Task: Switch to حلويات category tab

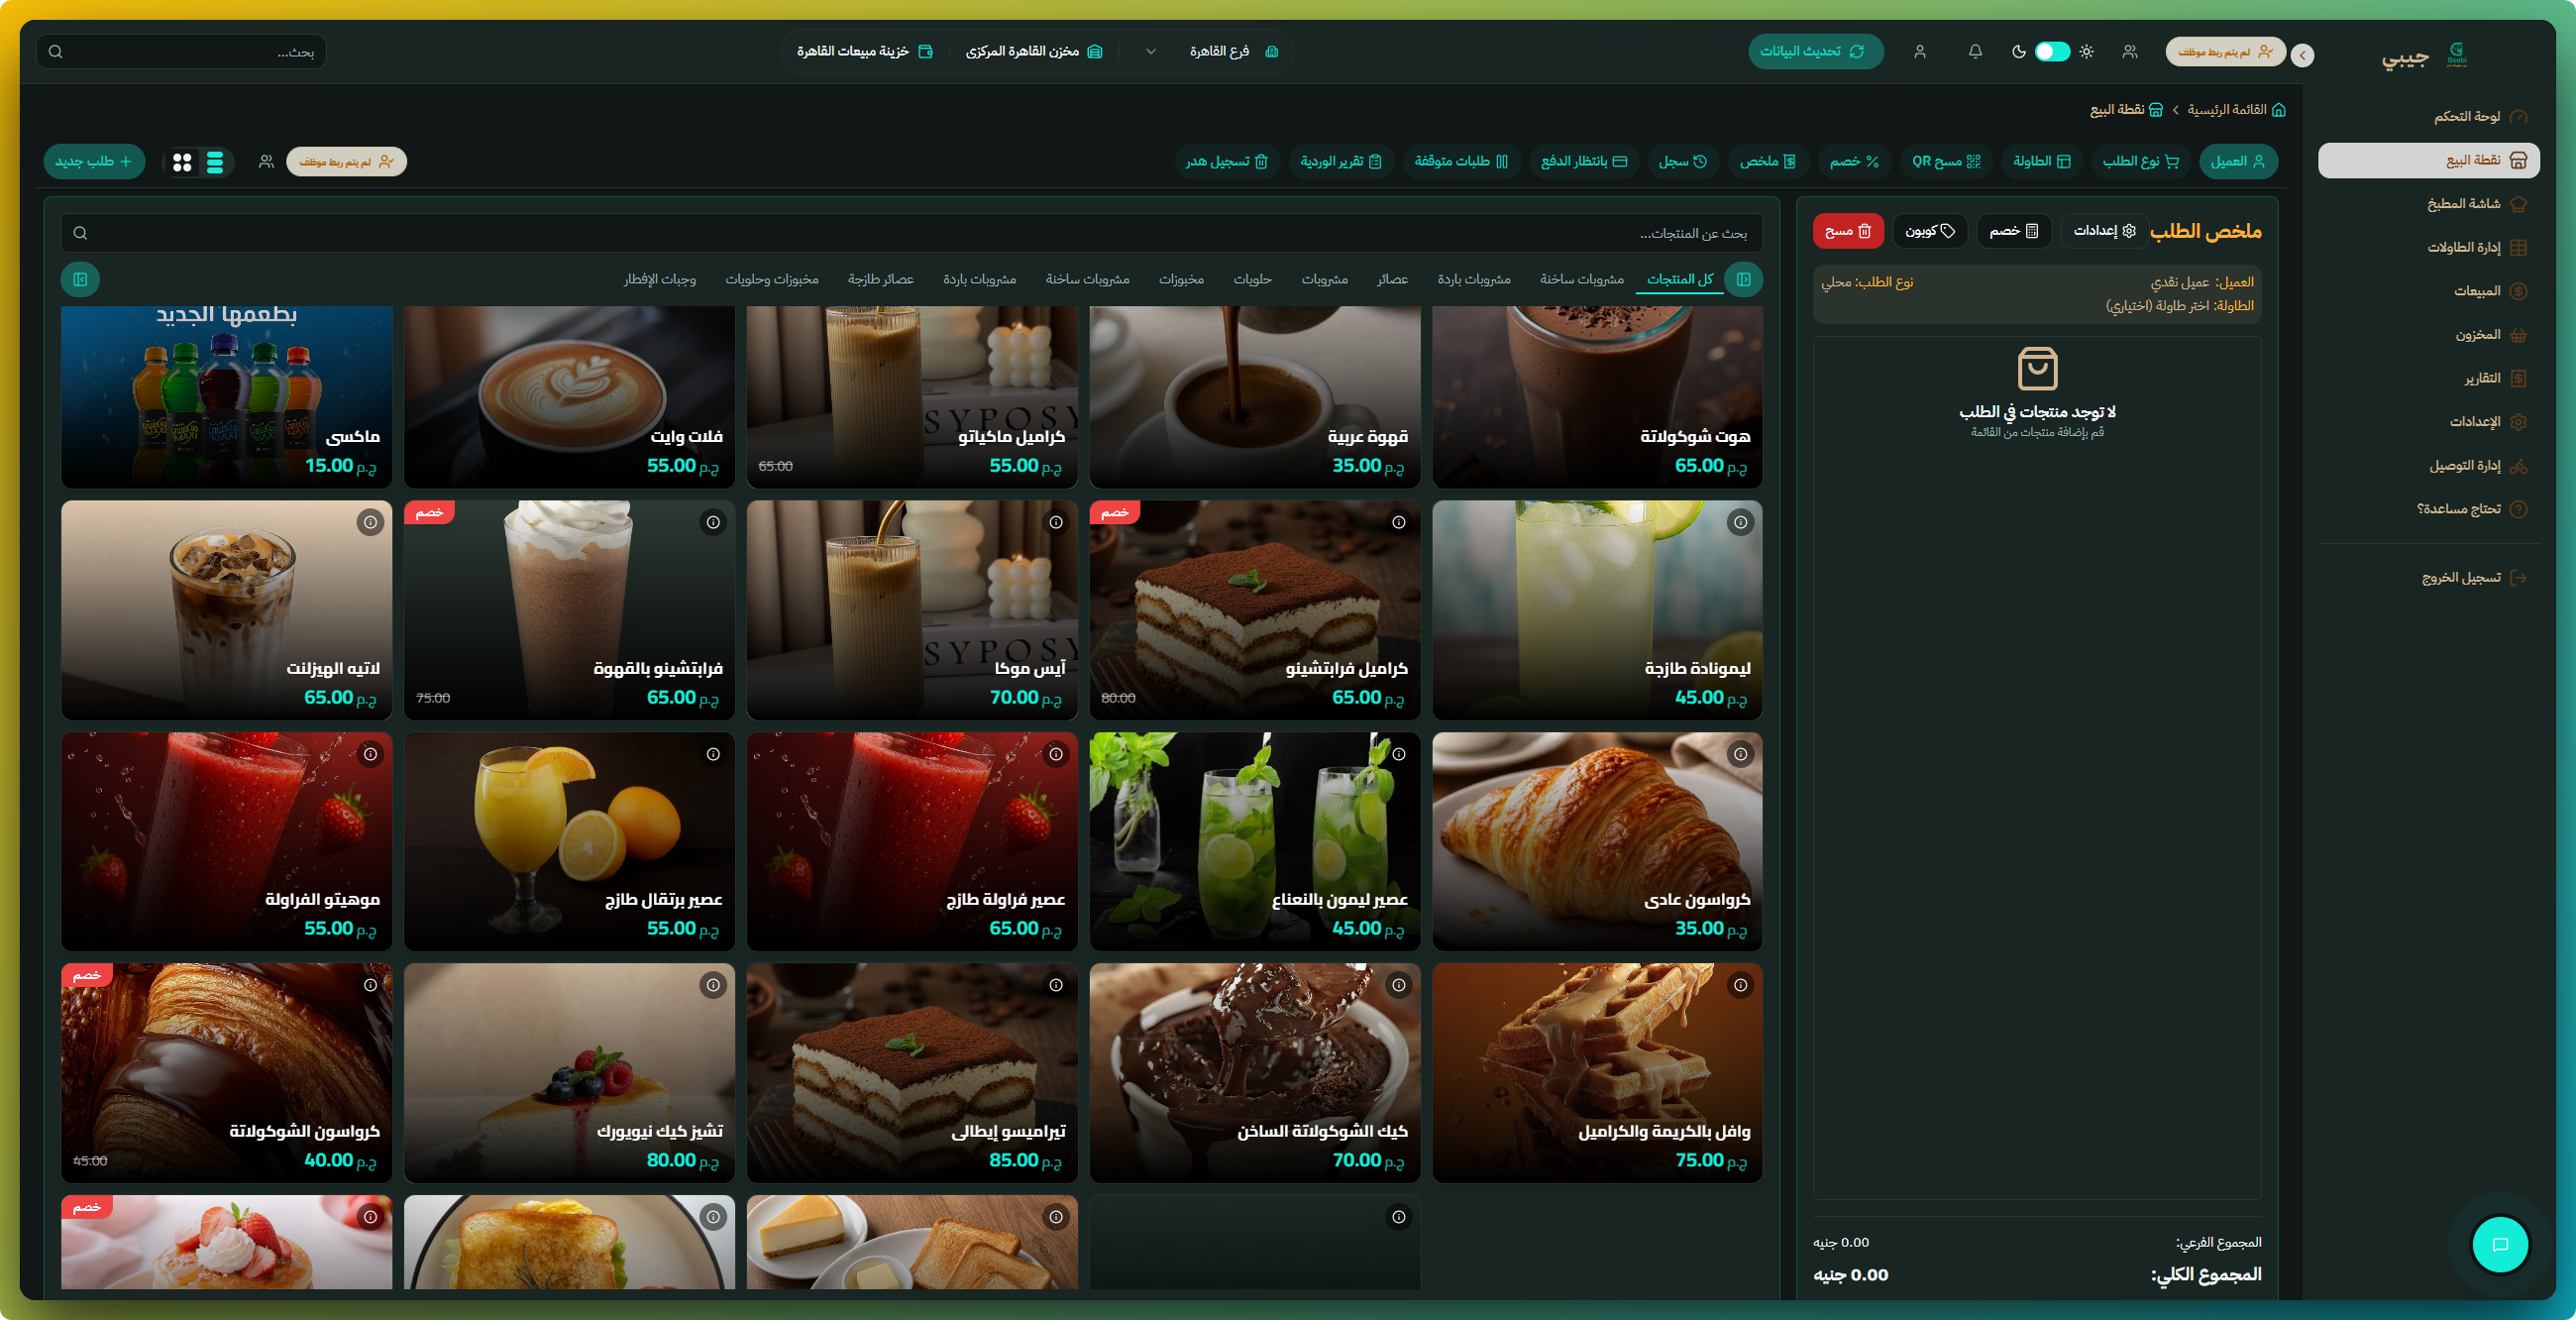Action: tap(1252, 279)
